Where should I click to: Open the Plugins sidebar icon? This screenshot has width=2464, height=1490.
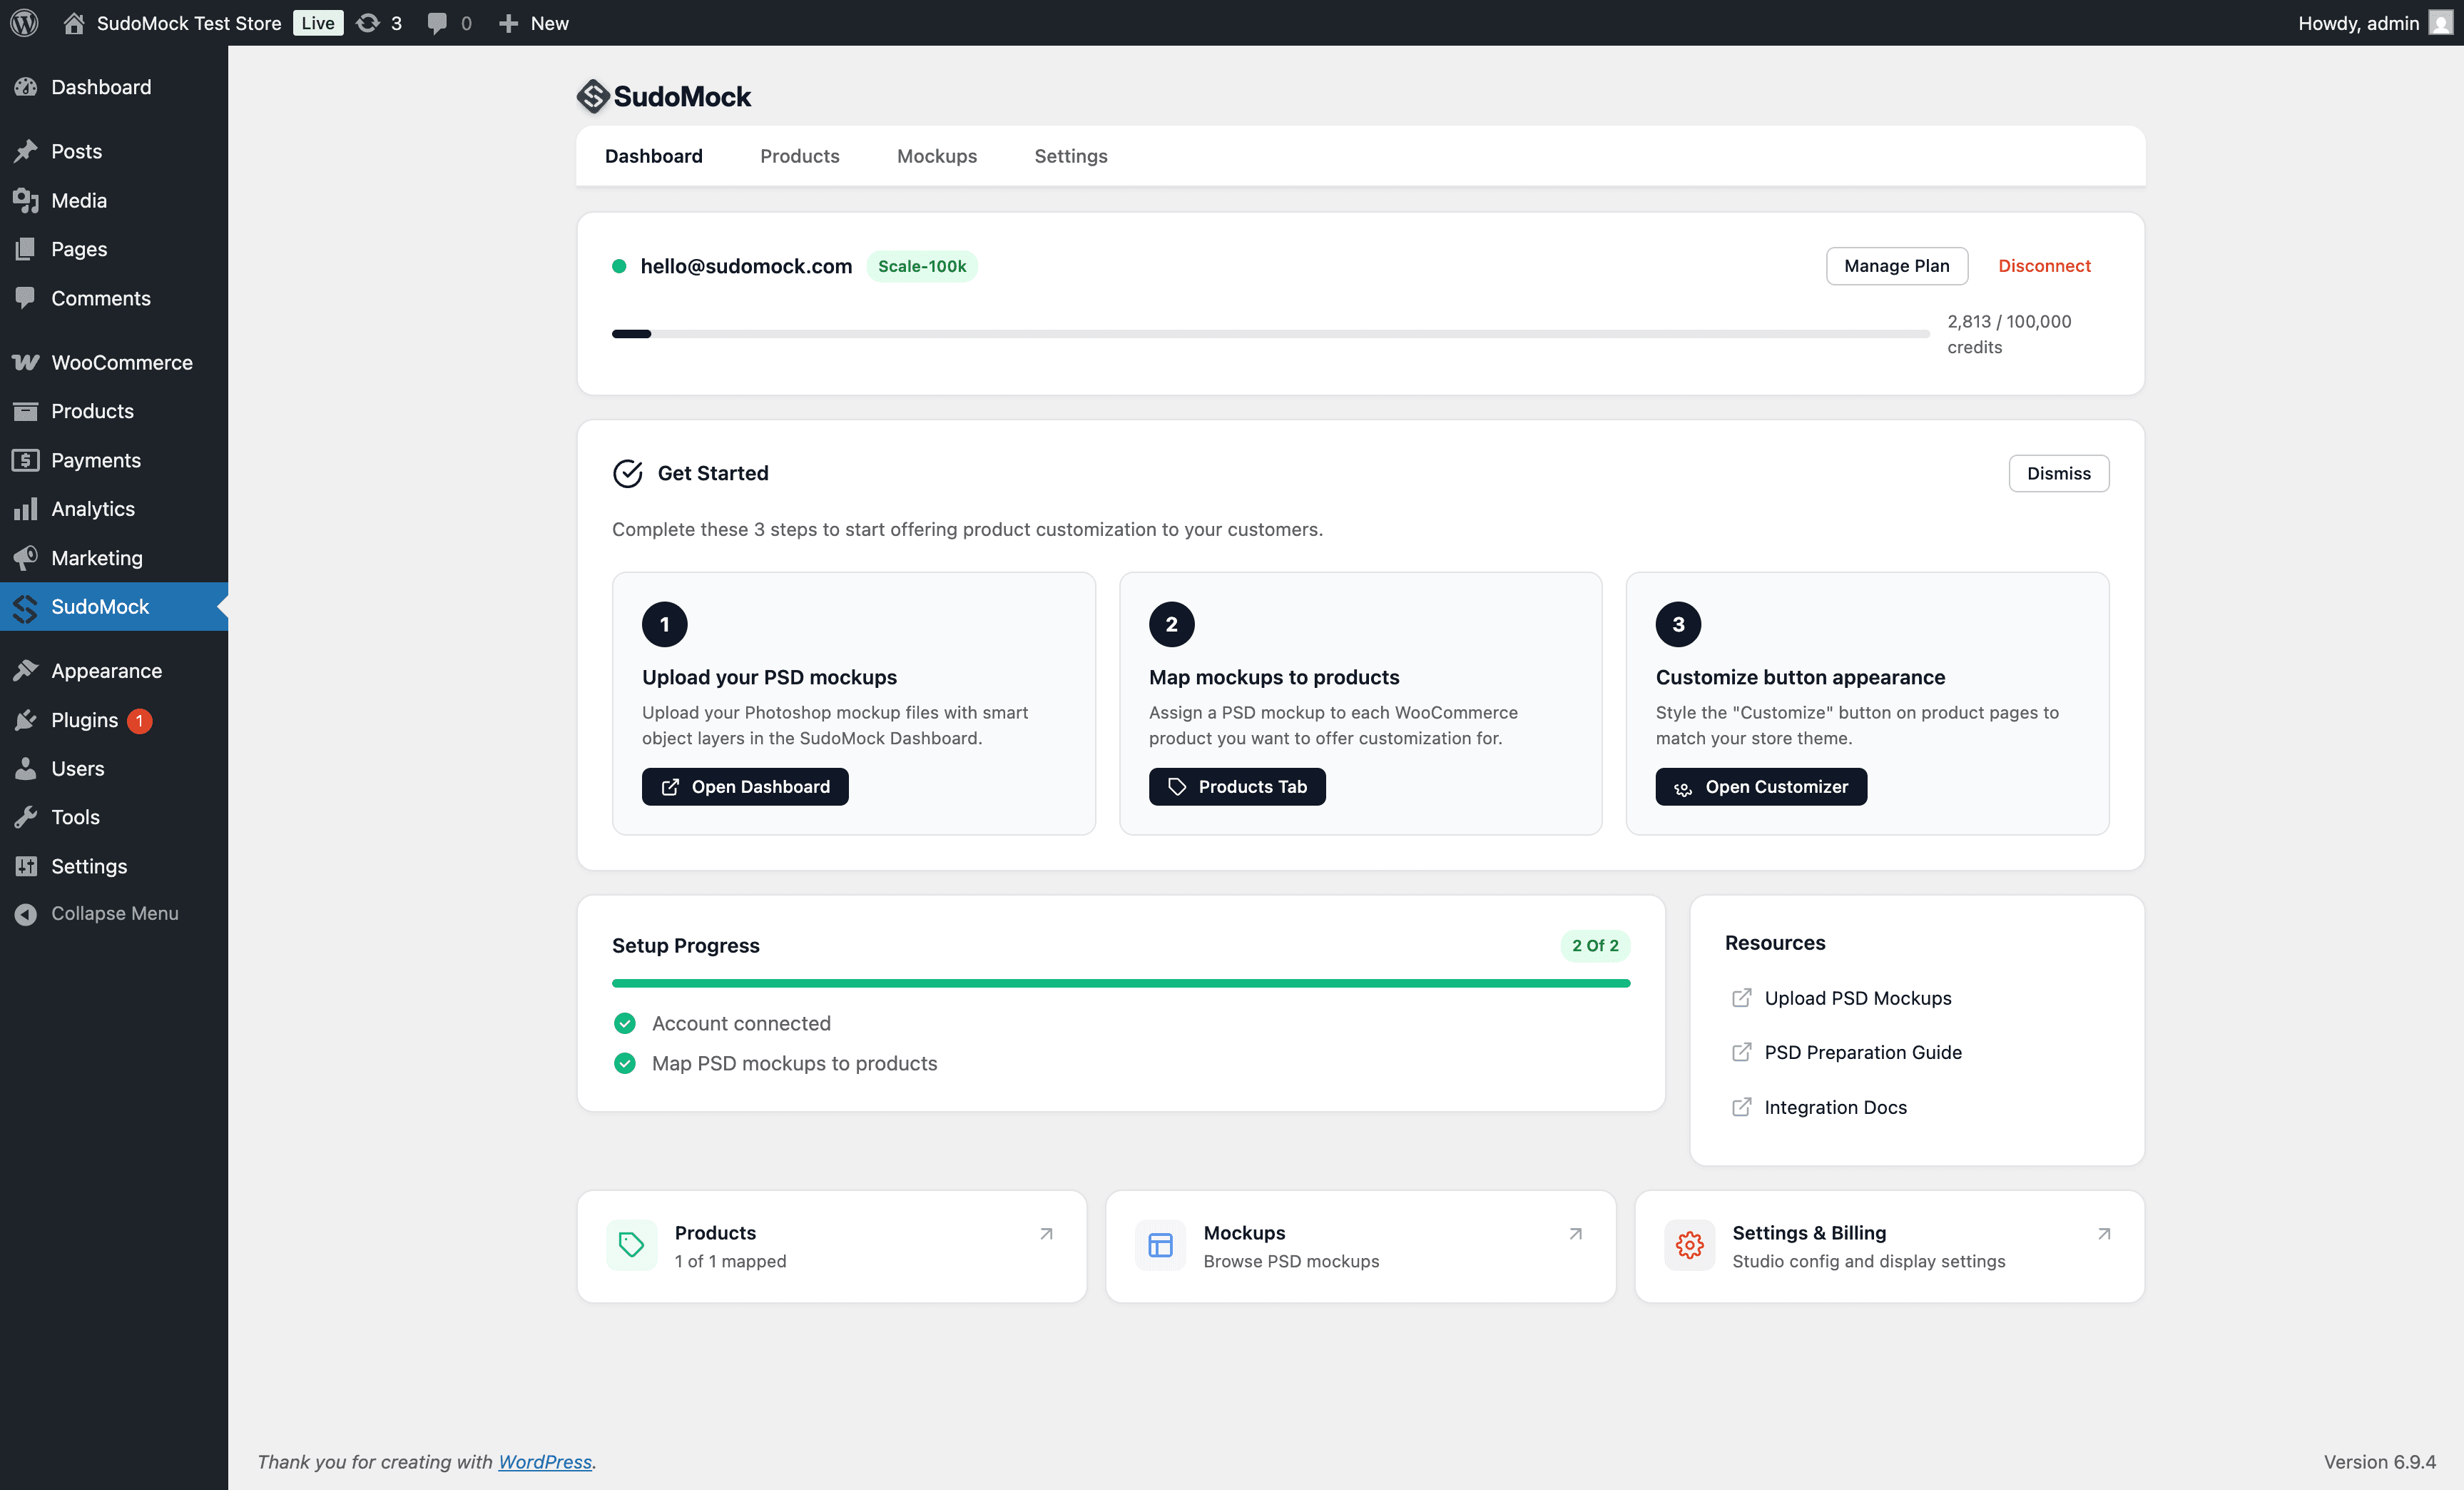click(x=24, y=719)
